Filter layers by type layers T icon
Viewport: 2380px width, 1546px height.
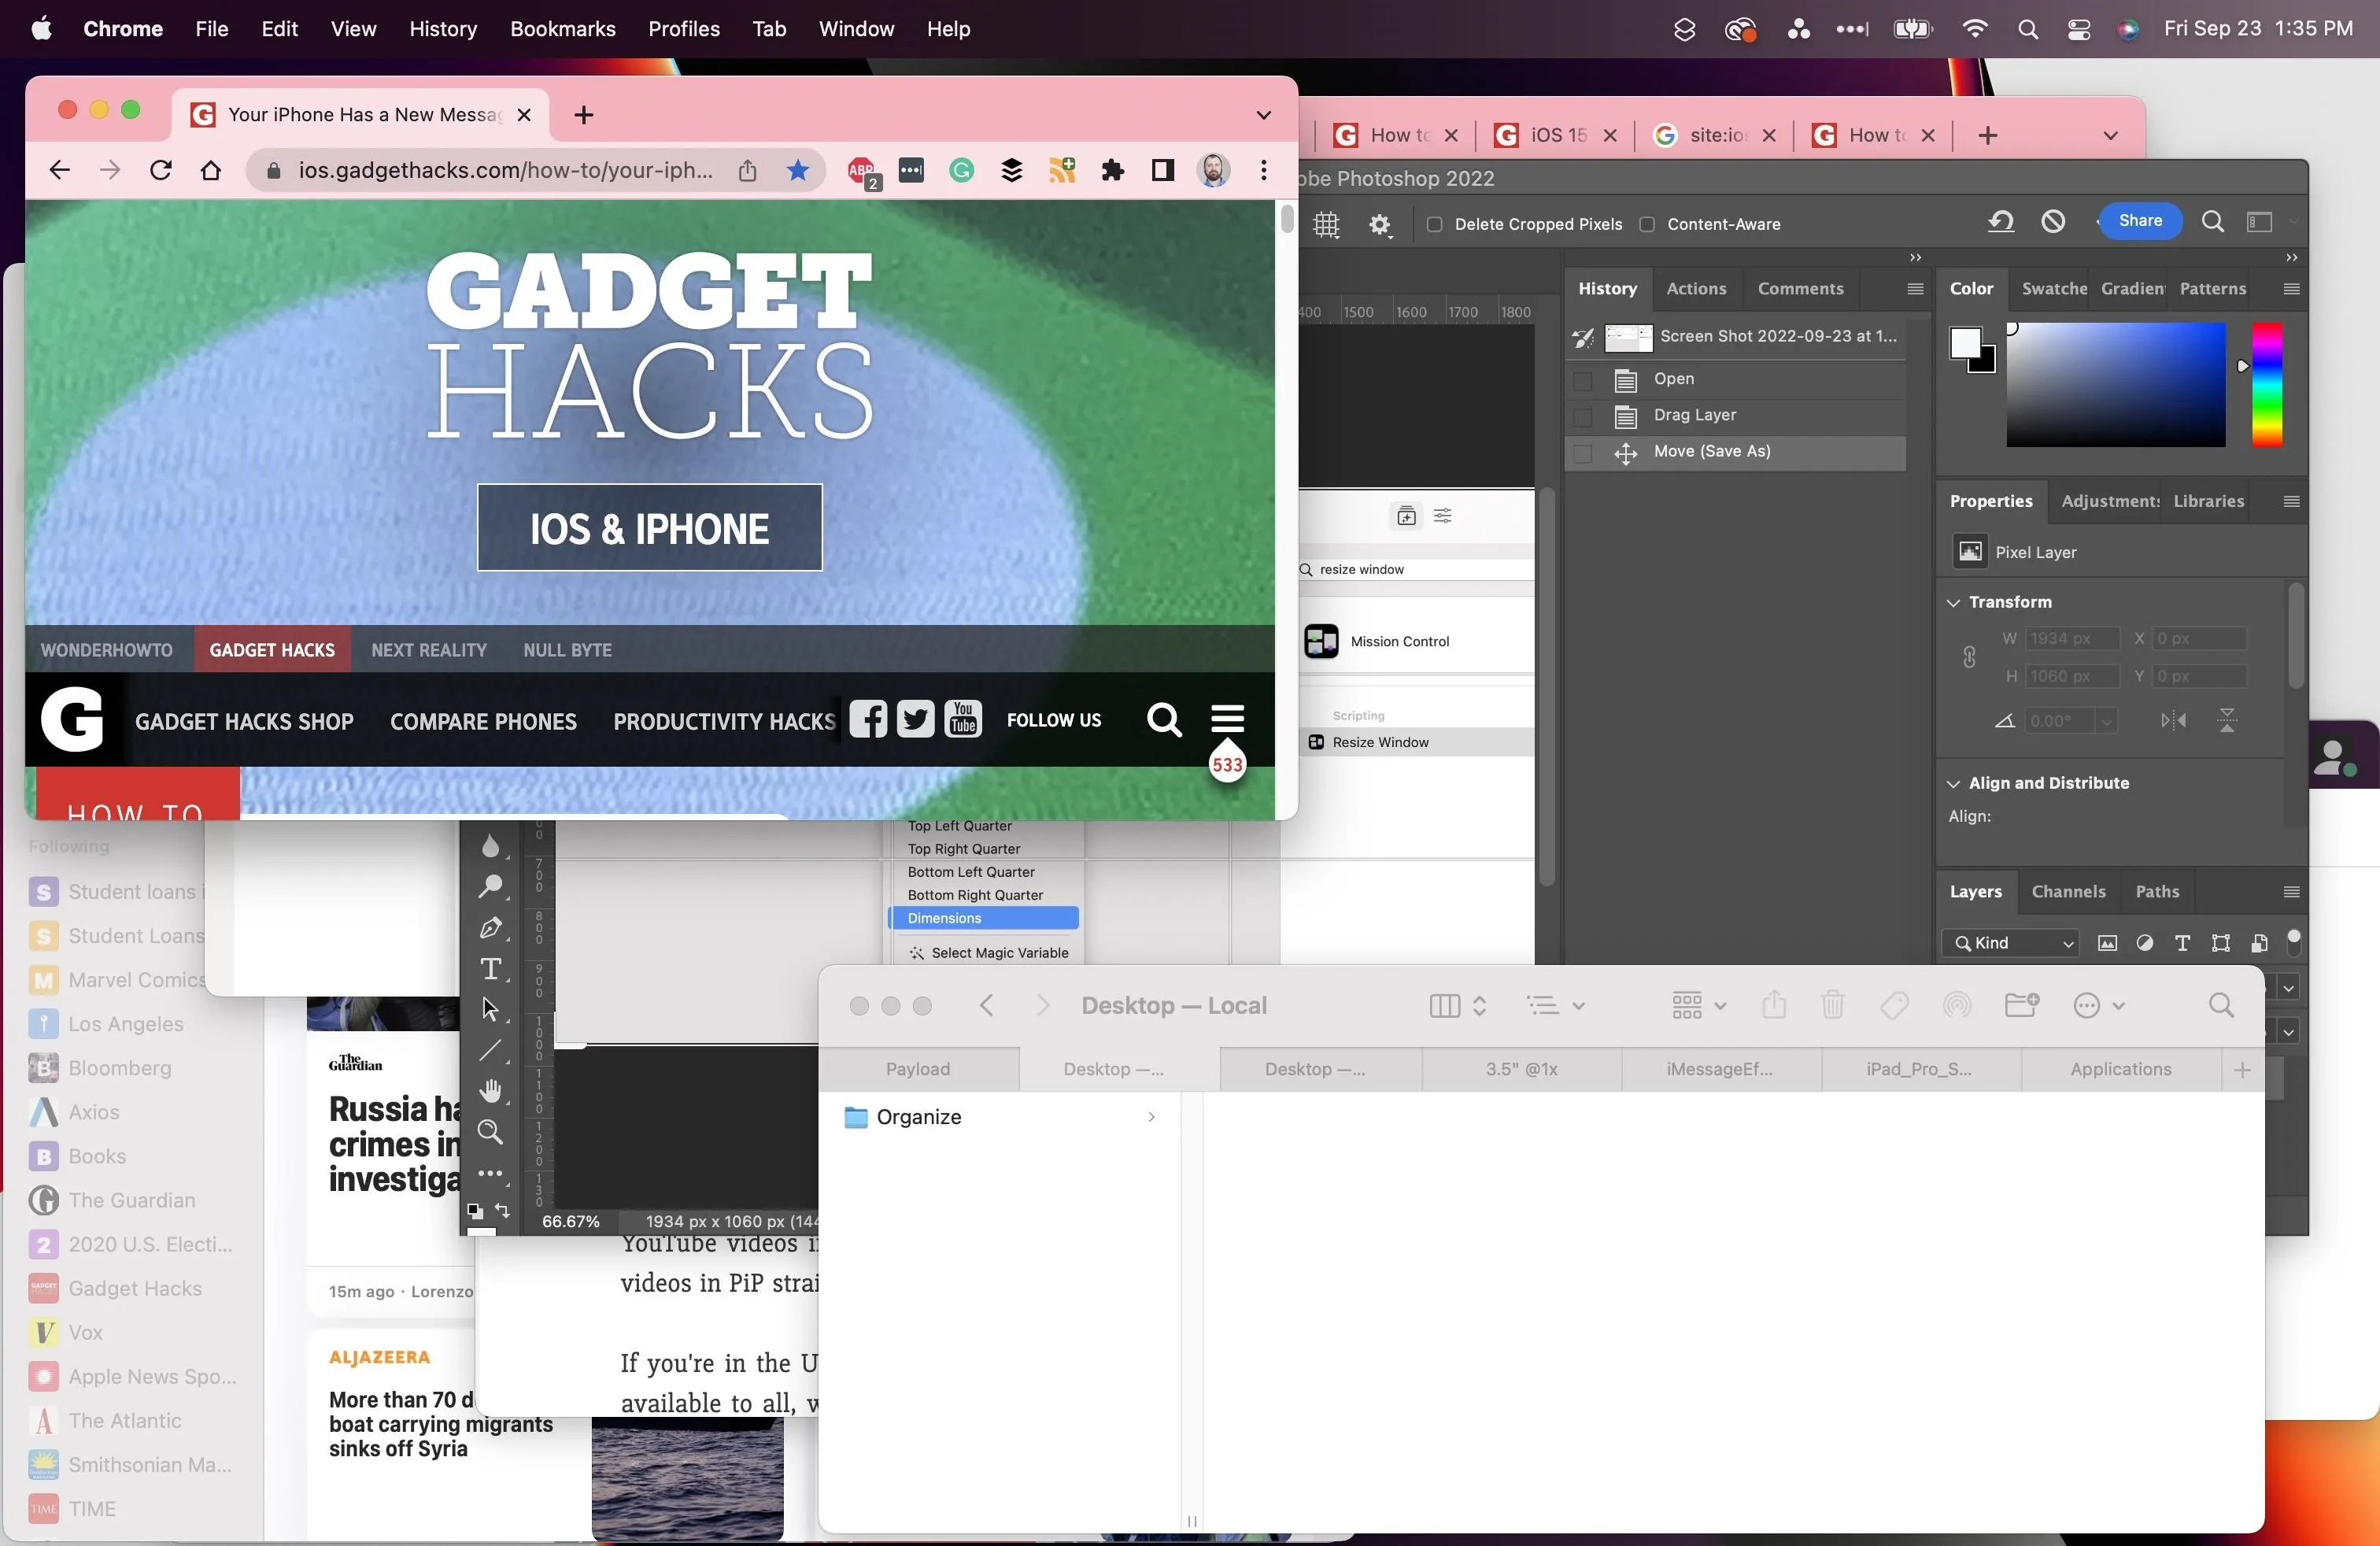pos(2183,943)
